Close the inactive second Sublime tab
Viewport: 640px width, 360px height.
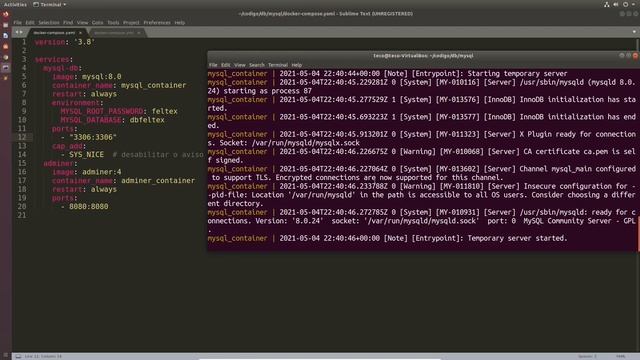(x=139, y=33)
